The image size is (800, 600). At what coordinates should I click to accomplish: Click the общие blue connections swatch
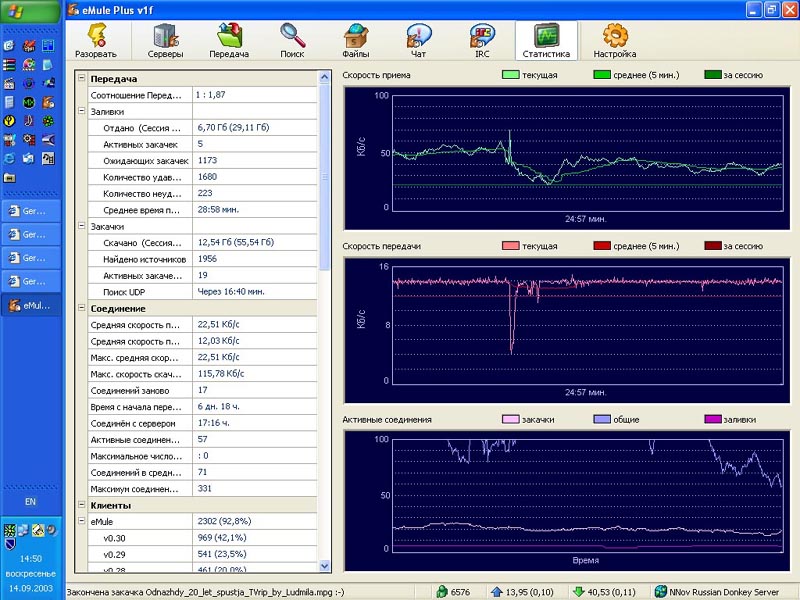click(602, 419)
